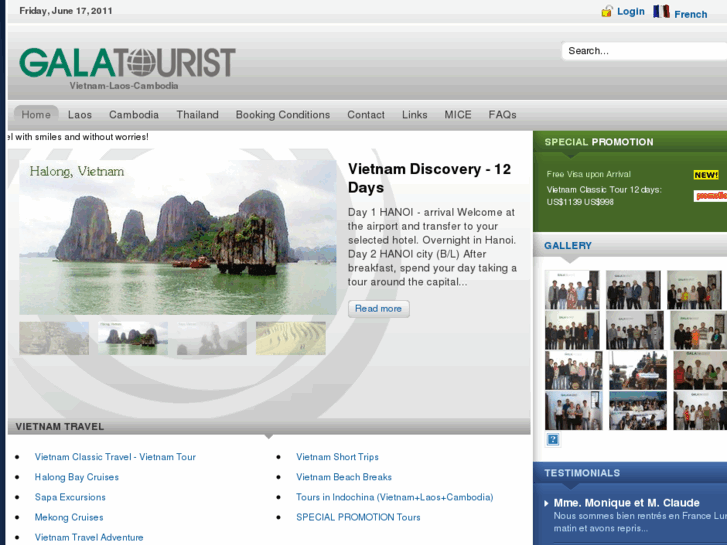Open middle gallery photo in third row
The height and width of the screenshot is (545, 727).
pos(638,370)
